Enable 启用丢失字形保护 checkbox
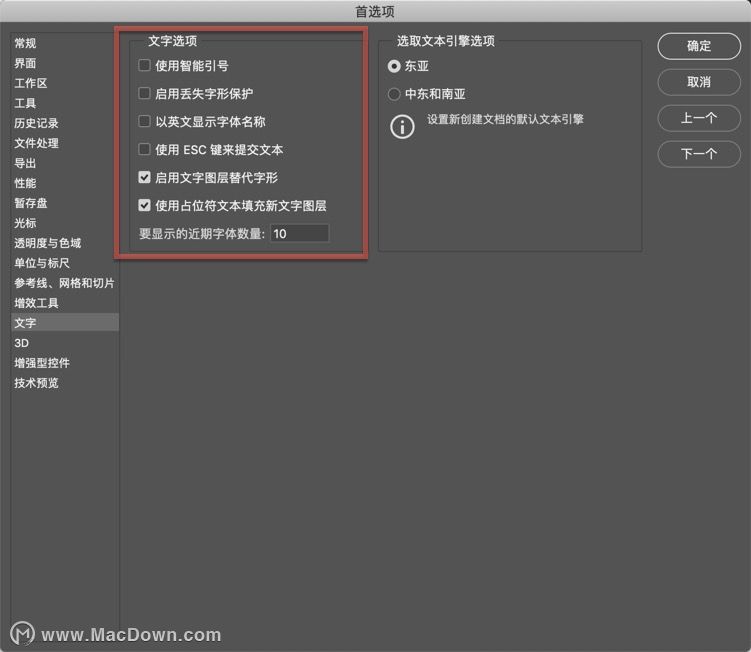751x652 pixels. (x=144, y=93)
